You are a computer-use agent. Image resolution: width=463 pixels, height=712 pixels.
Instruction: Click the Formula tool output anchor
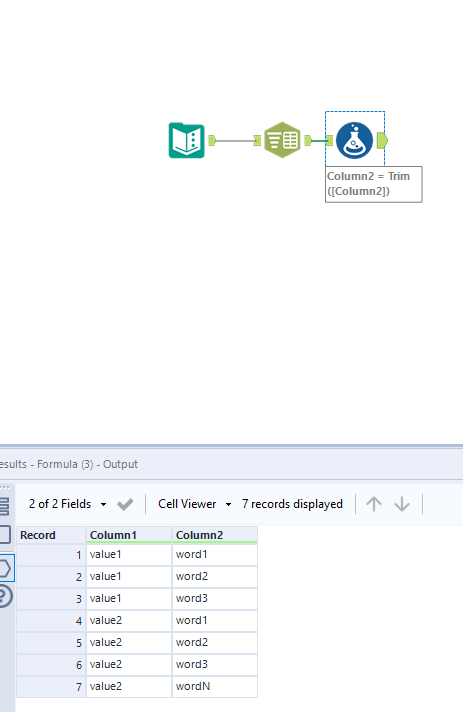click(x=382, y=140)
